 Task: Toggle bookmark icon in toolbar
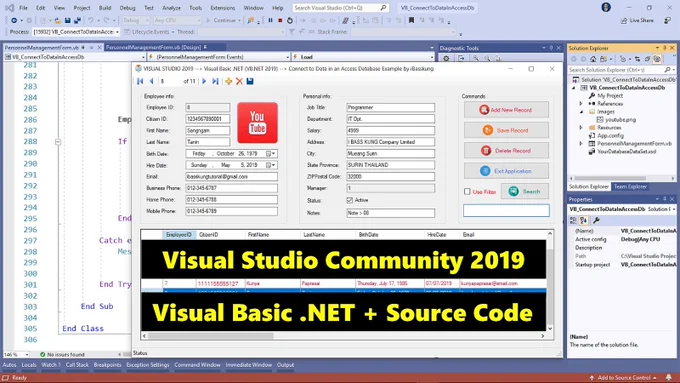[411, 20]
